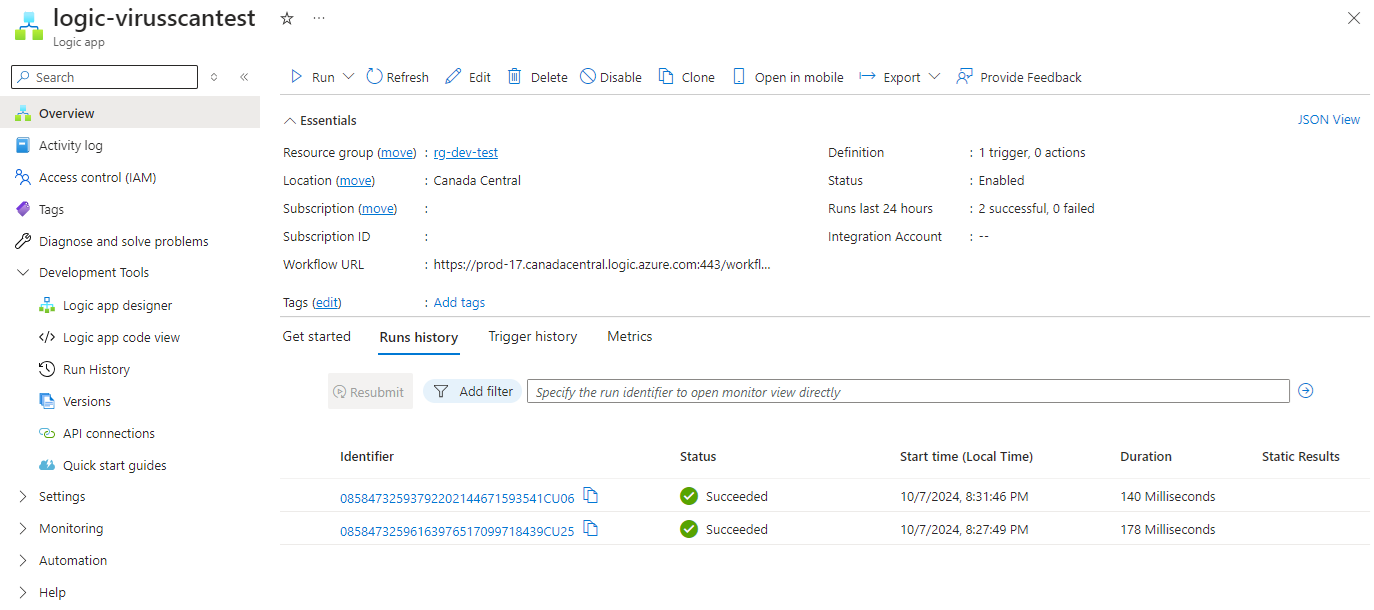Screen dimensions: 1374x610
Task: Click the move link next to Location
Action: point(355,181)
